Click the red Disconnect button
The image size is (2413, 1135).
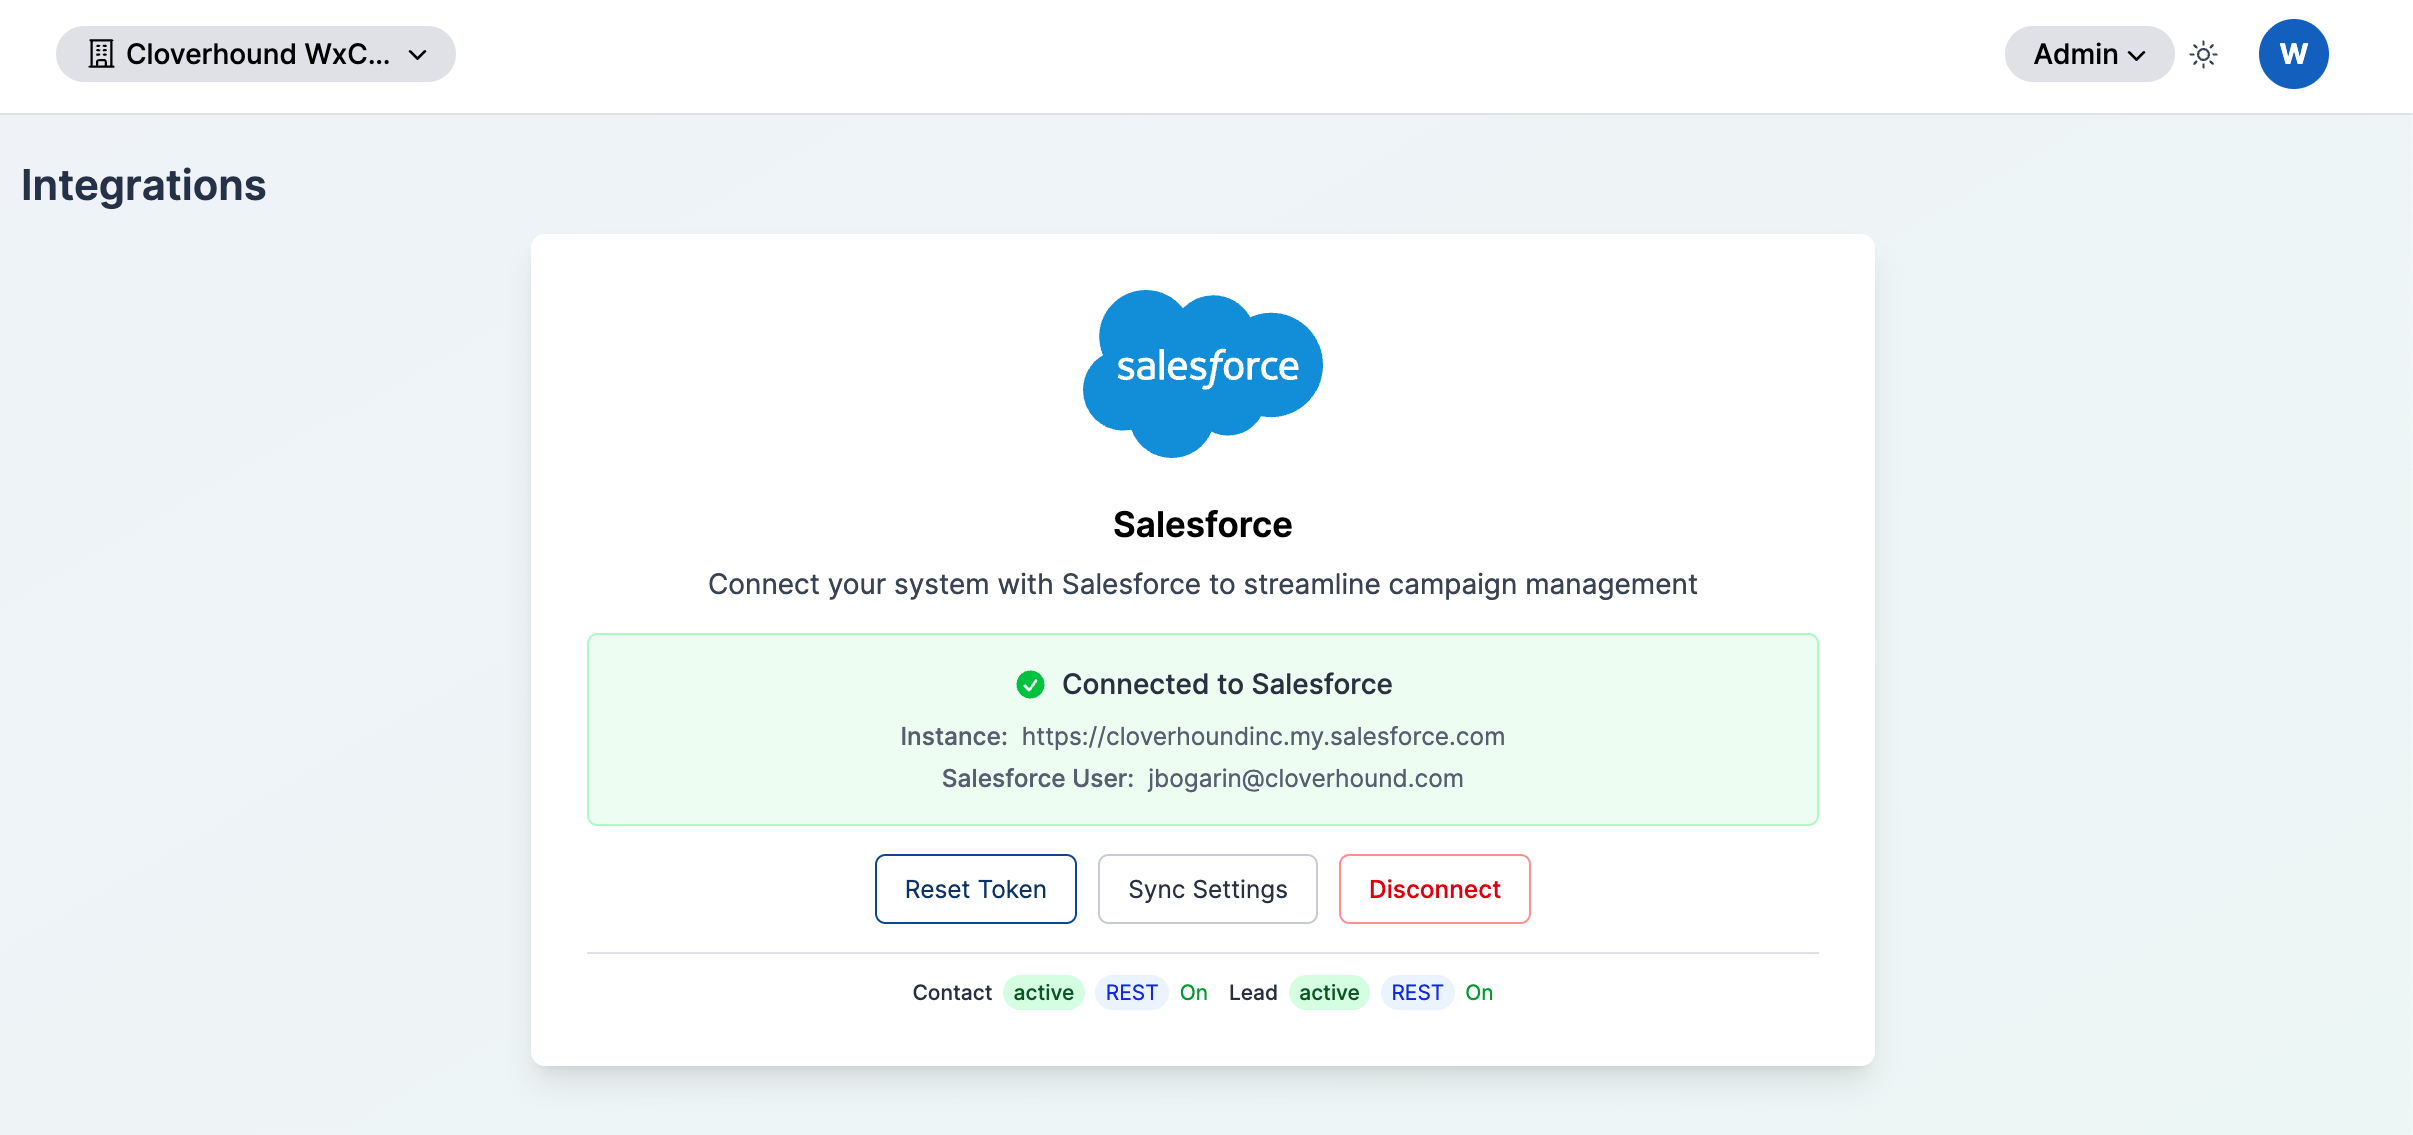click(x=1435, y=889)
